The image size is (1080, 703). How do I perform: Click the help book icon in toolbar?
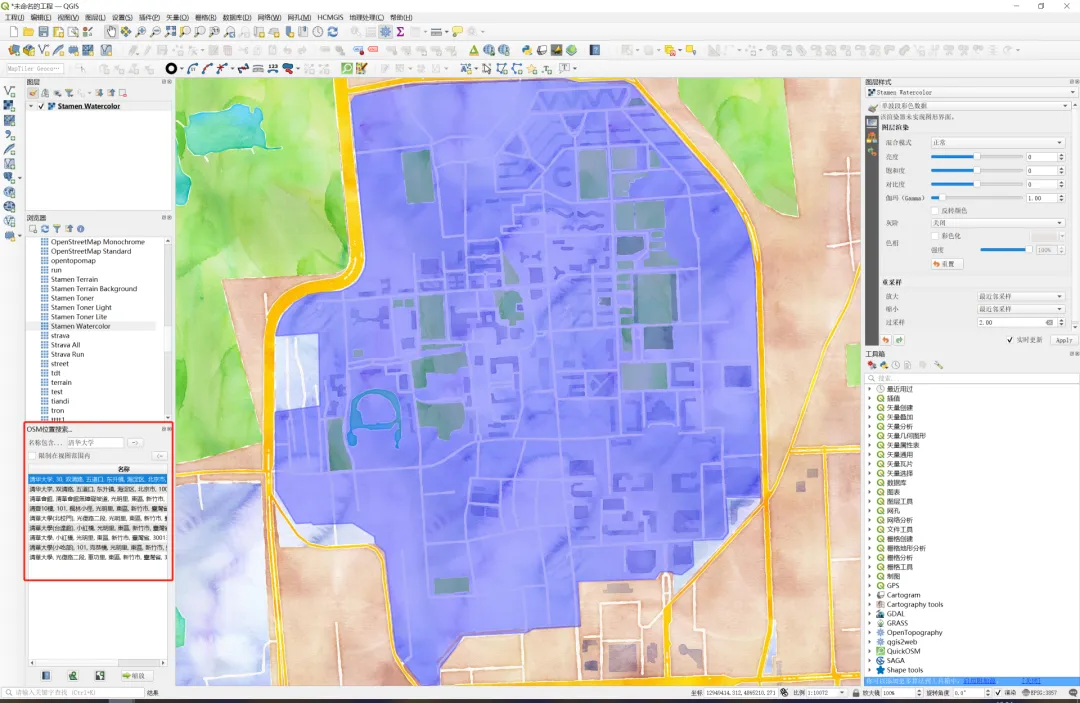(594, 50)
